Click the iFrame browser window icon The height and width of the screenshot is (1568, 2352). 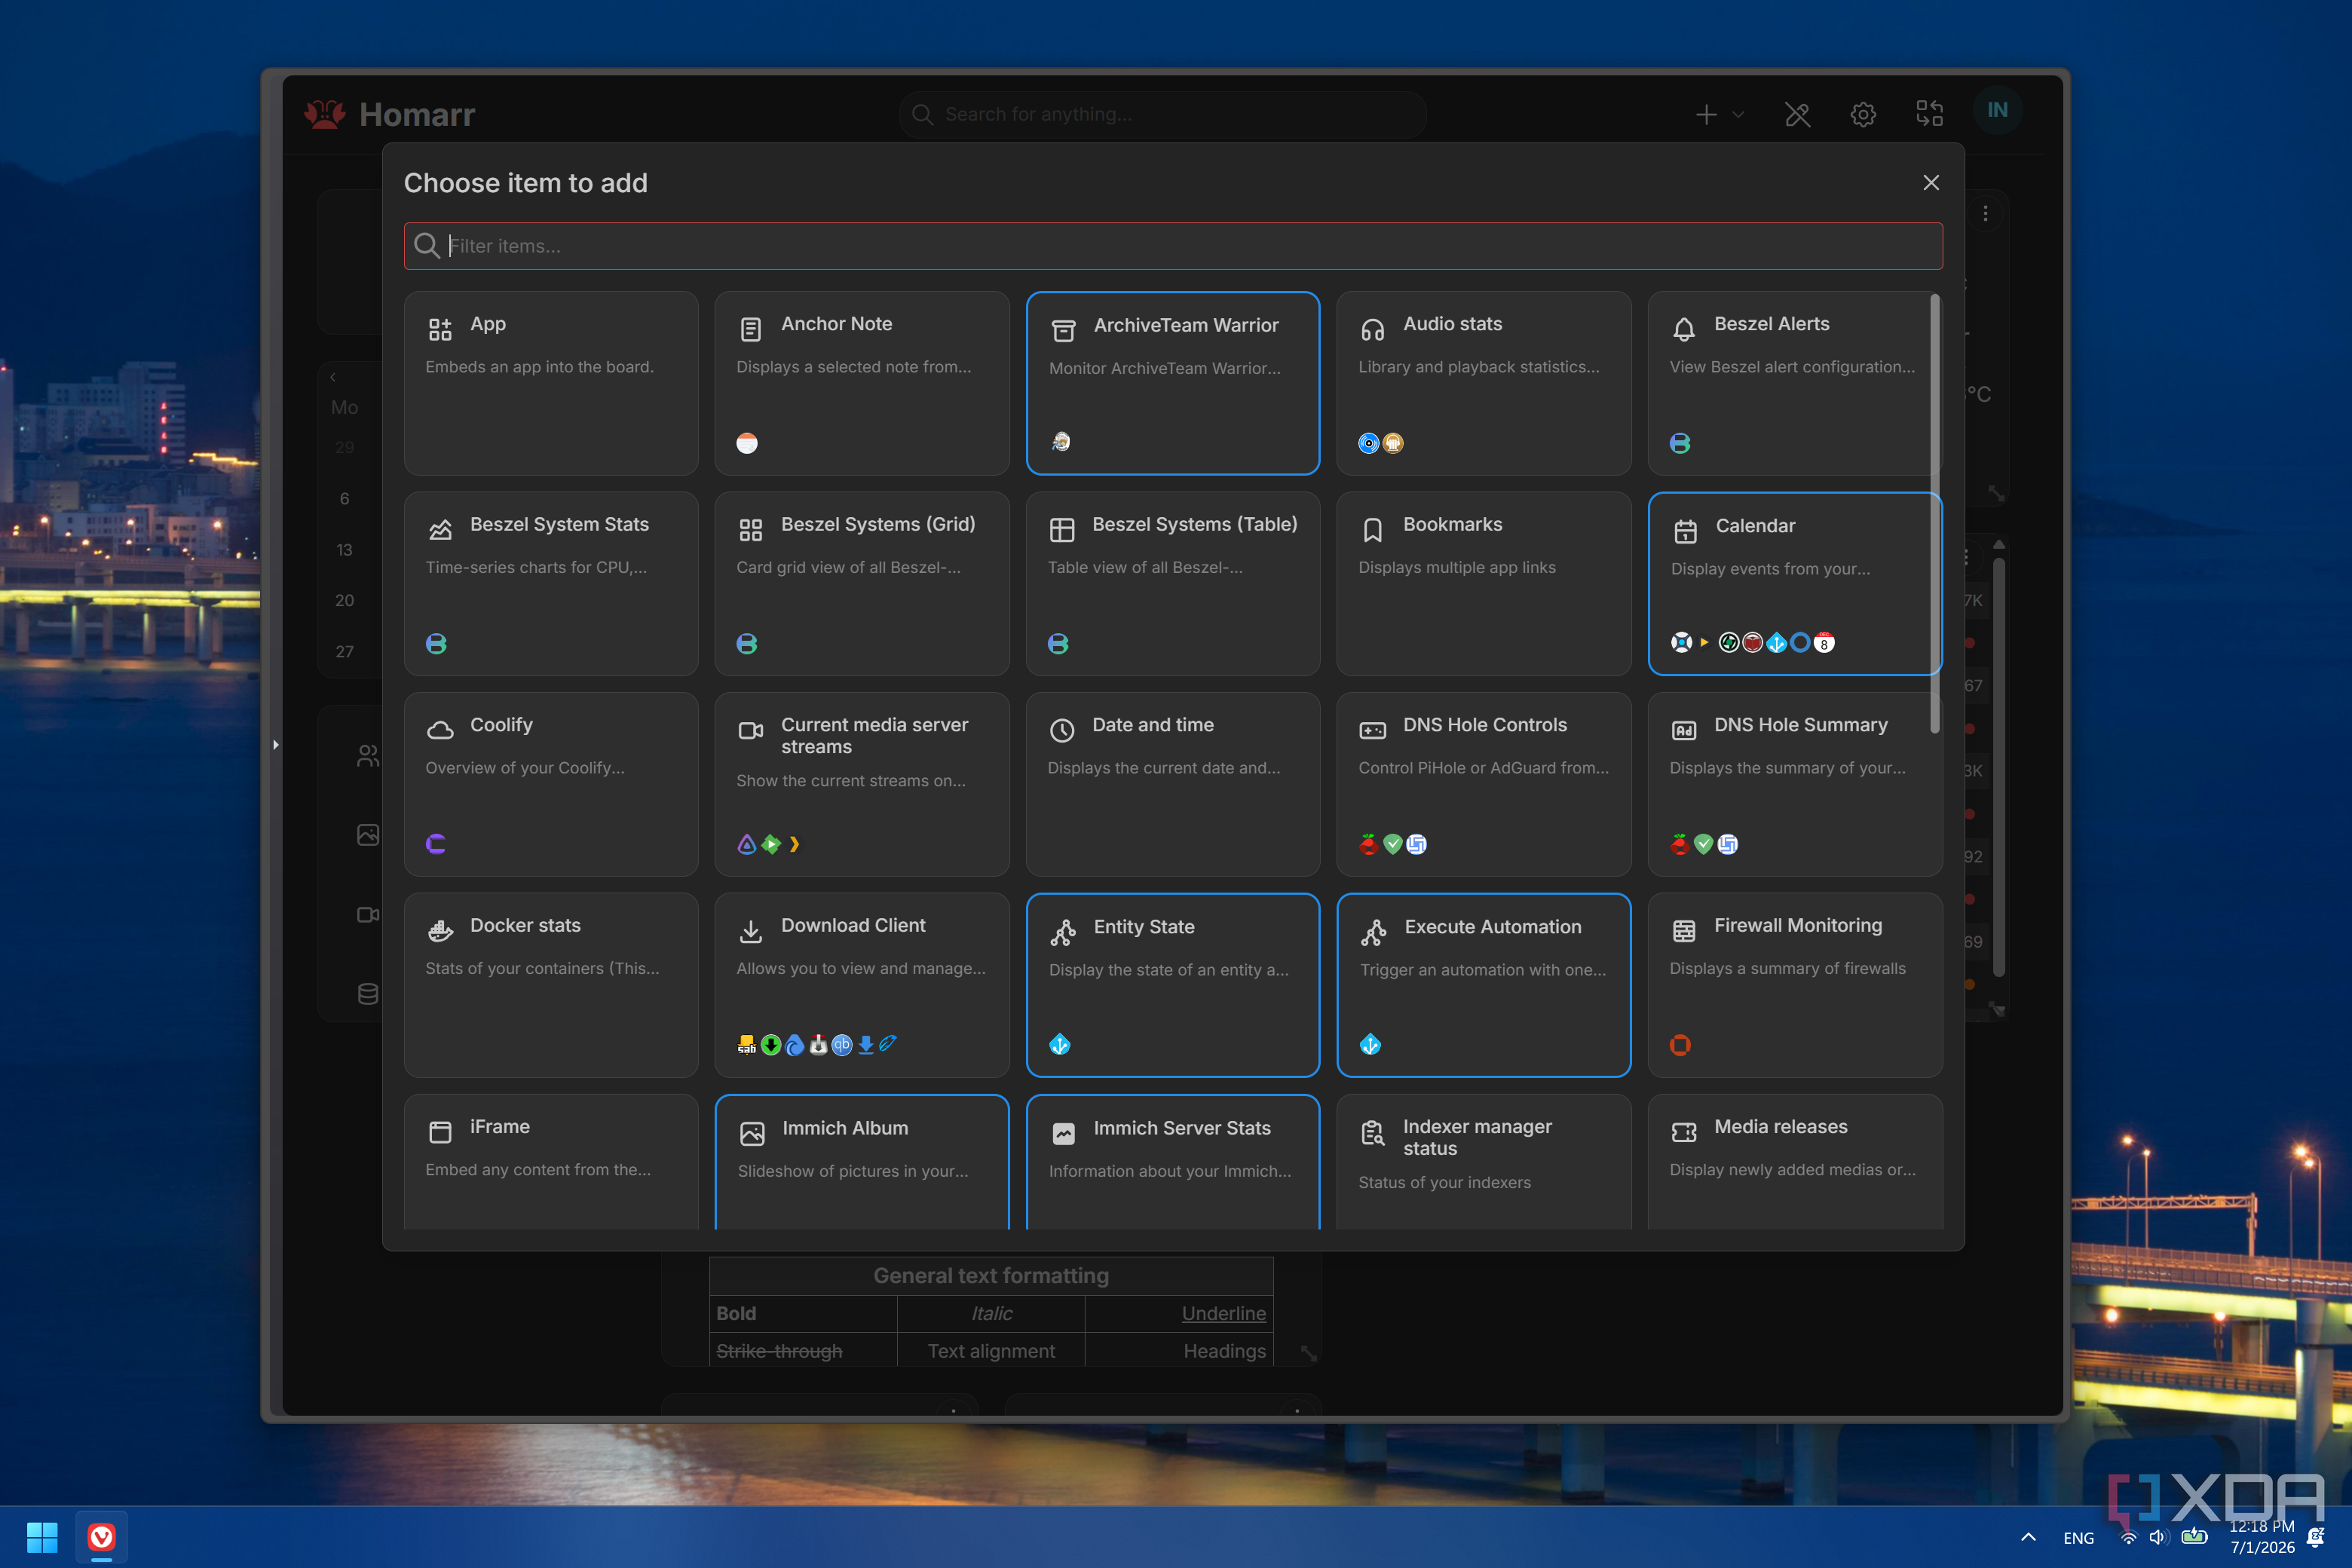439,1132
